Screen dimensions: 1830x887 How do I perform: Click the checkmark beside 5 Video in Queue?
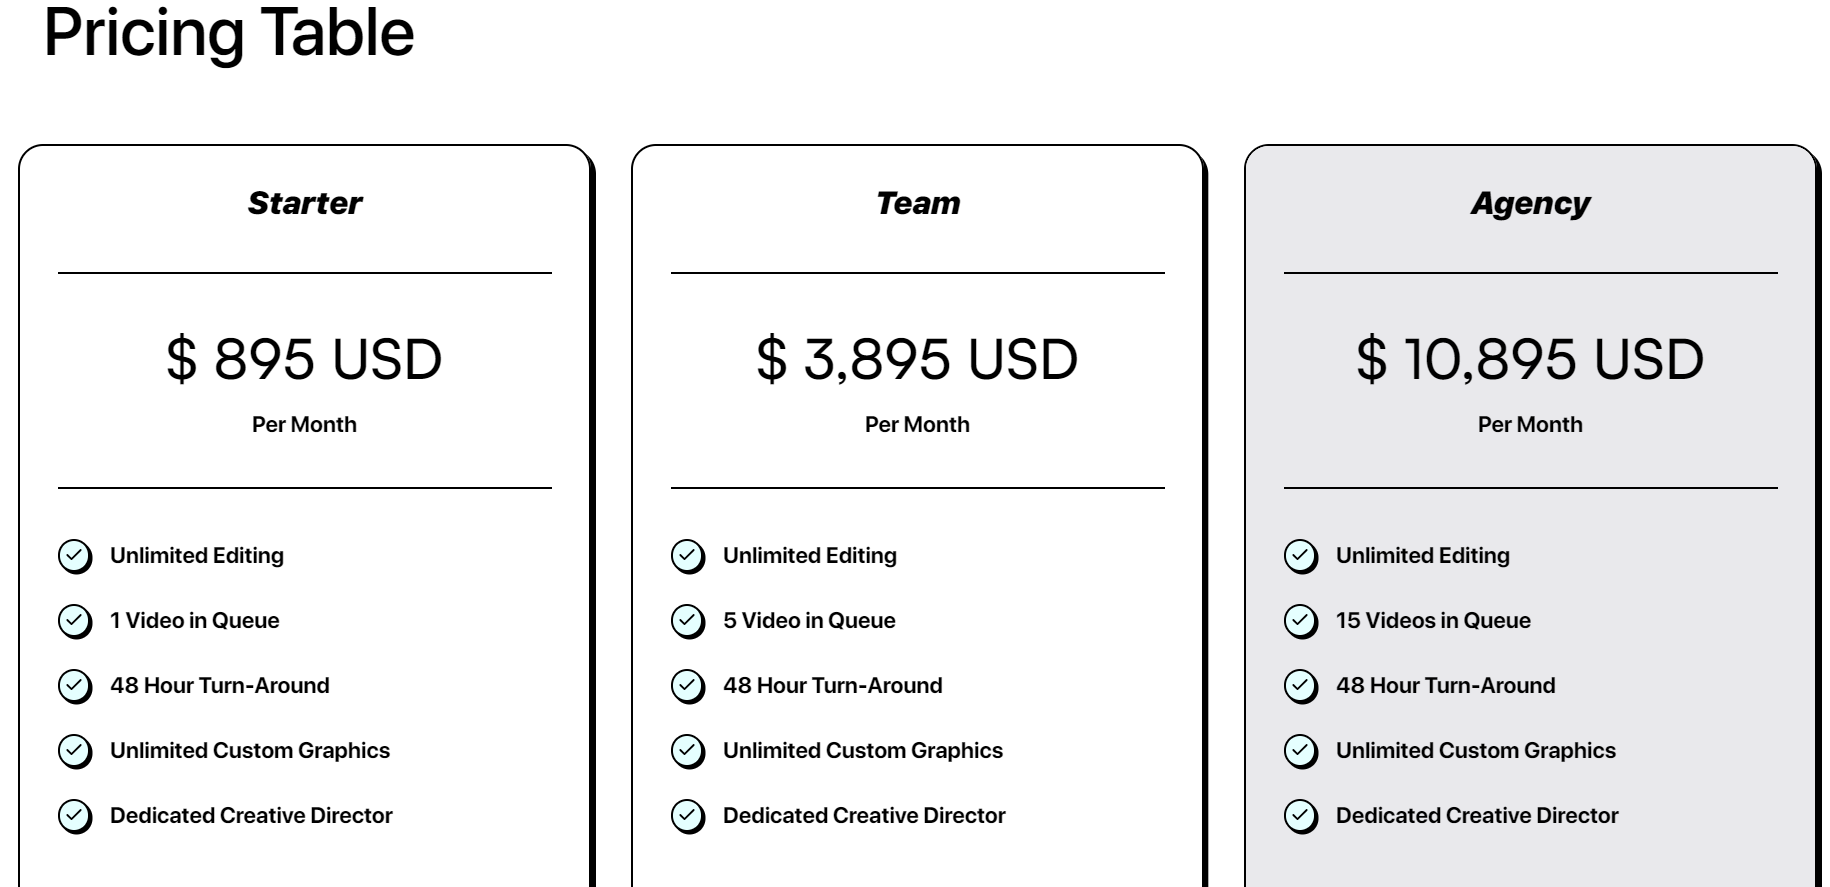tap(688, 622)
